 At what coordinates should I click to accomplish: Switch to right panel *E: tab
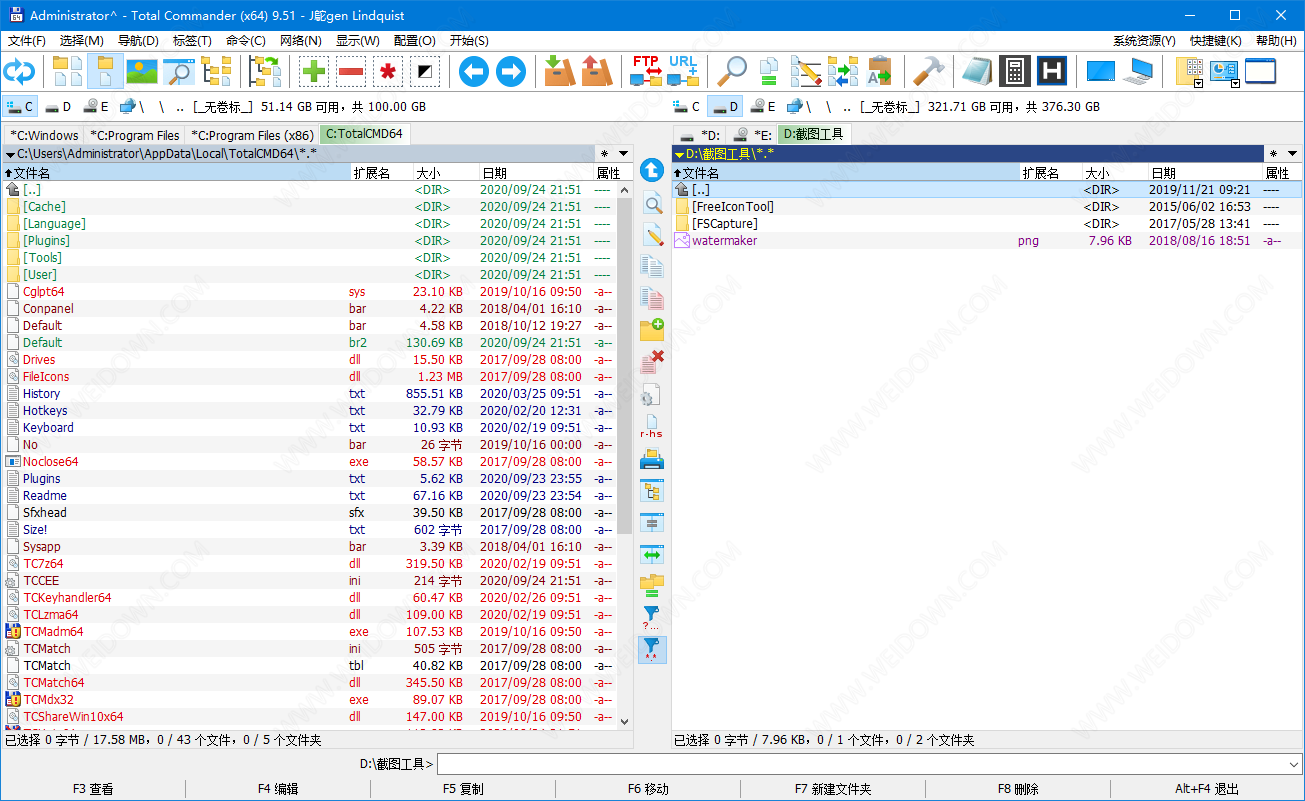tap(751, 135)
